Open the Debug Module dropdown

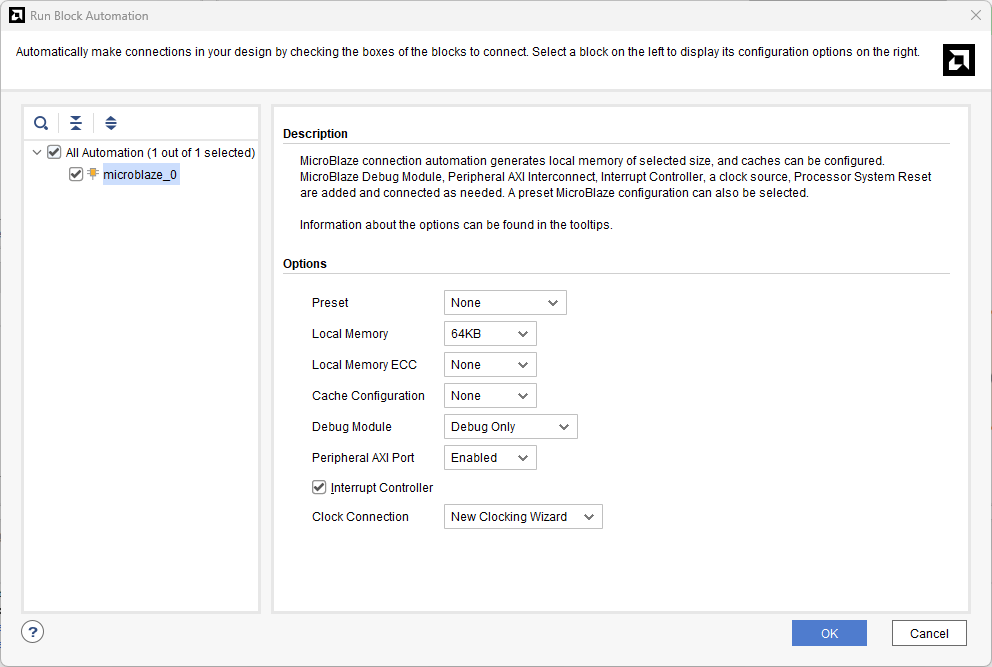click(510, 427)
